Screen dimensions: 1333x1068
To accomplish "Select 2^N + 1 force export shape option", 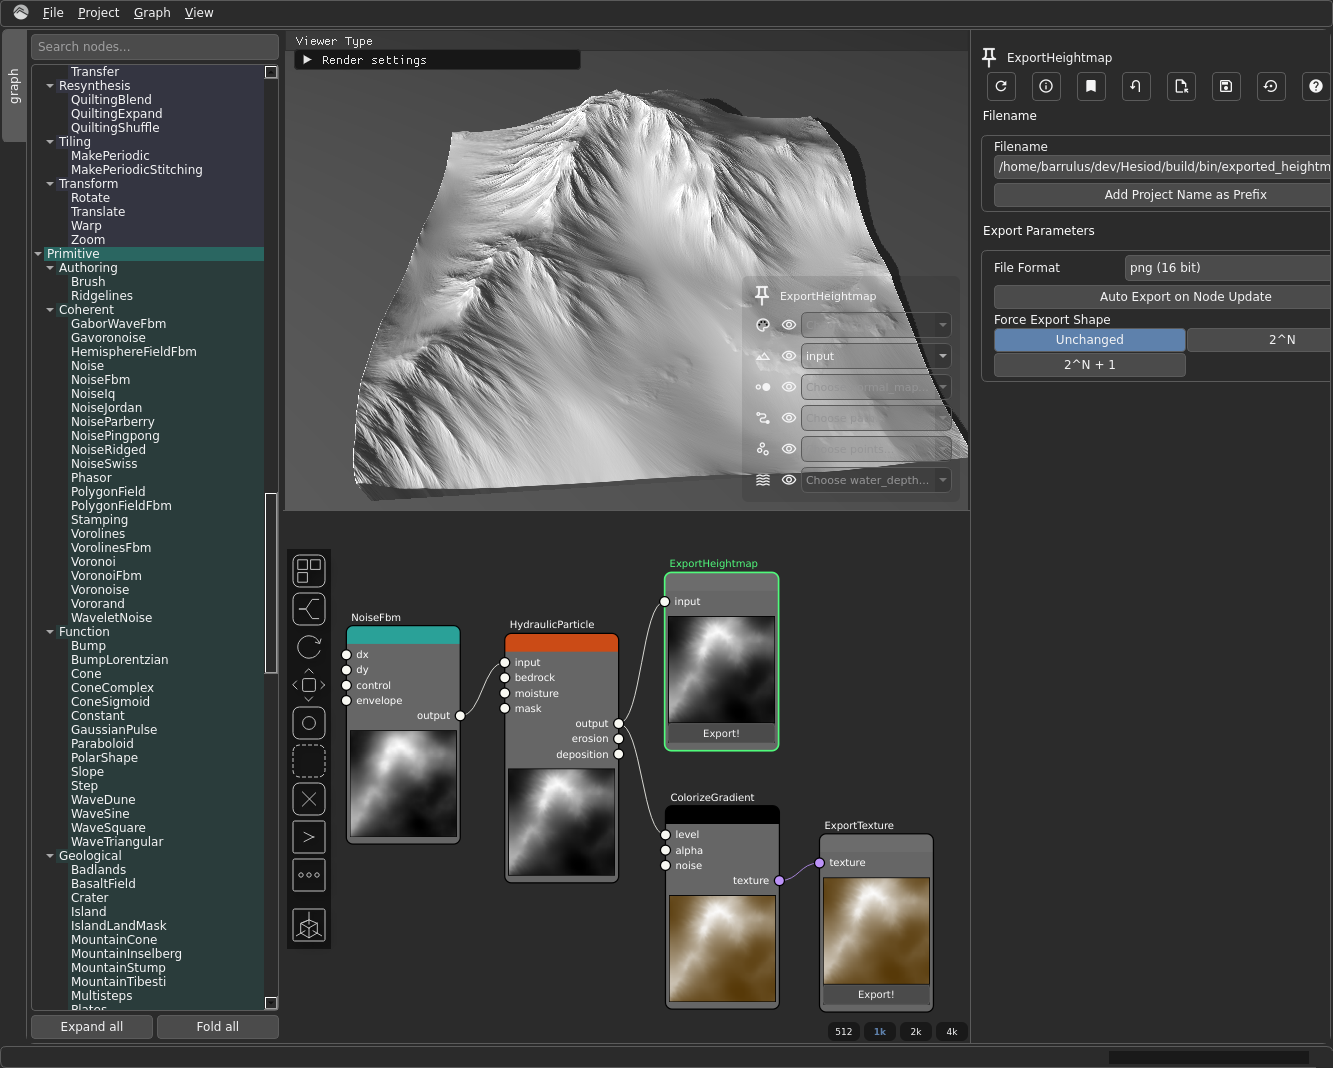I will tap(1090, 365).
